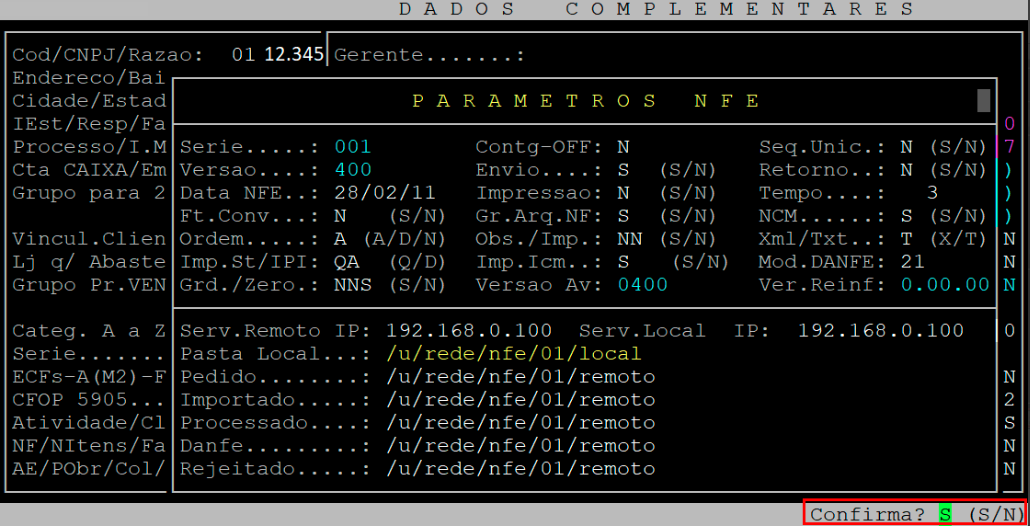Click the Versao value 400
Viewport: 1030px width, 526px height.
point(353,170)
